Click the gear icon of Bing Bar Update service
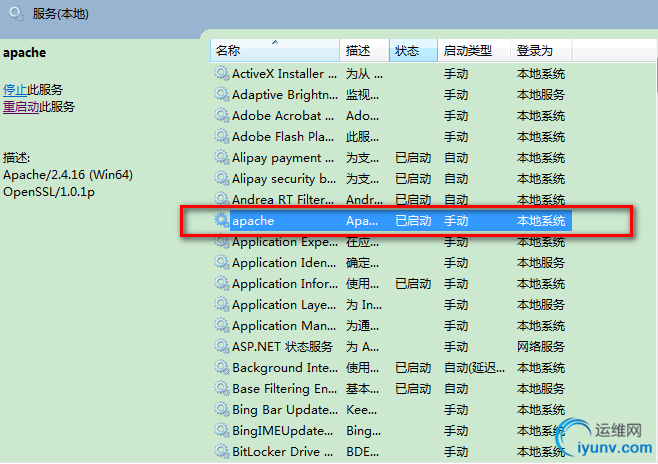The image size is (658, 464). [222, 409]
